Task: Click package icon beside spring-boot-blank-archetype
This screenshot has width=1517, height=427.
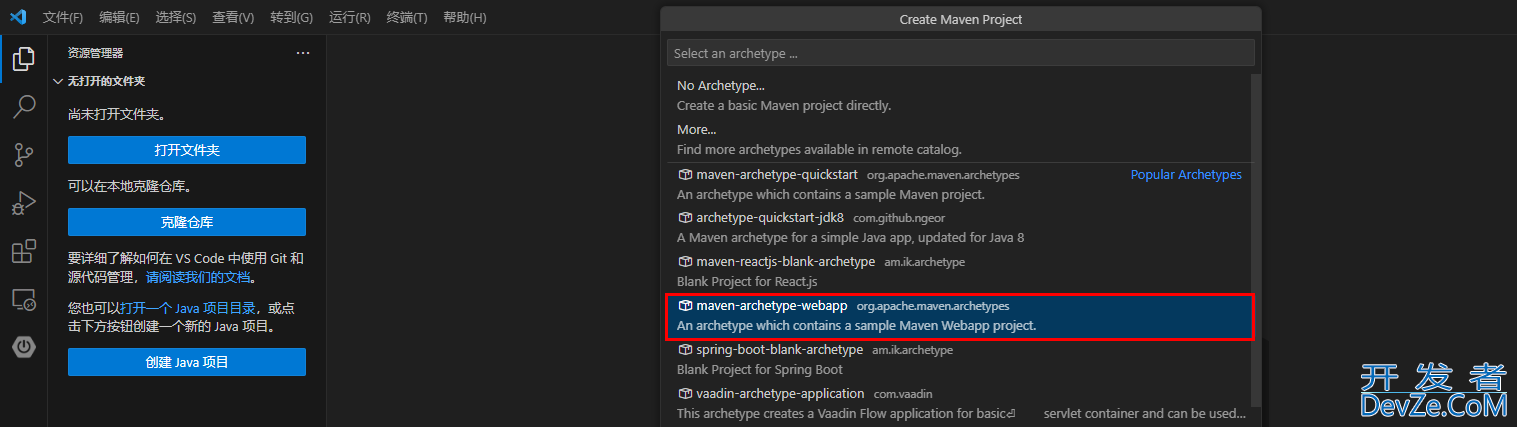Action: click(x=685, y=349)
